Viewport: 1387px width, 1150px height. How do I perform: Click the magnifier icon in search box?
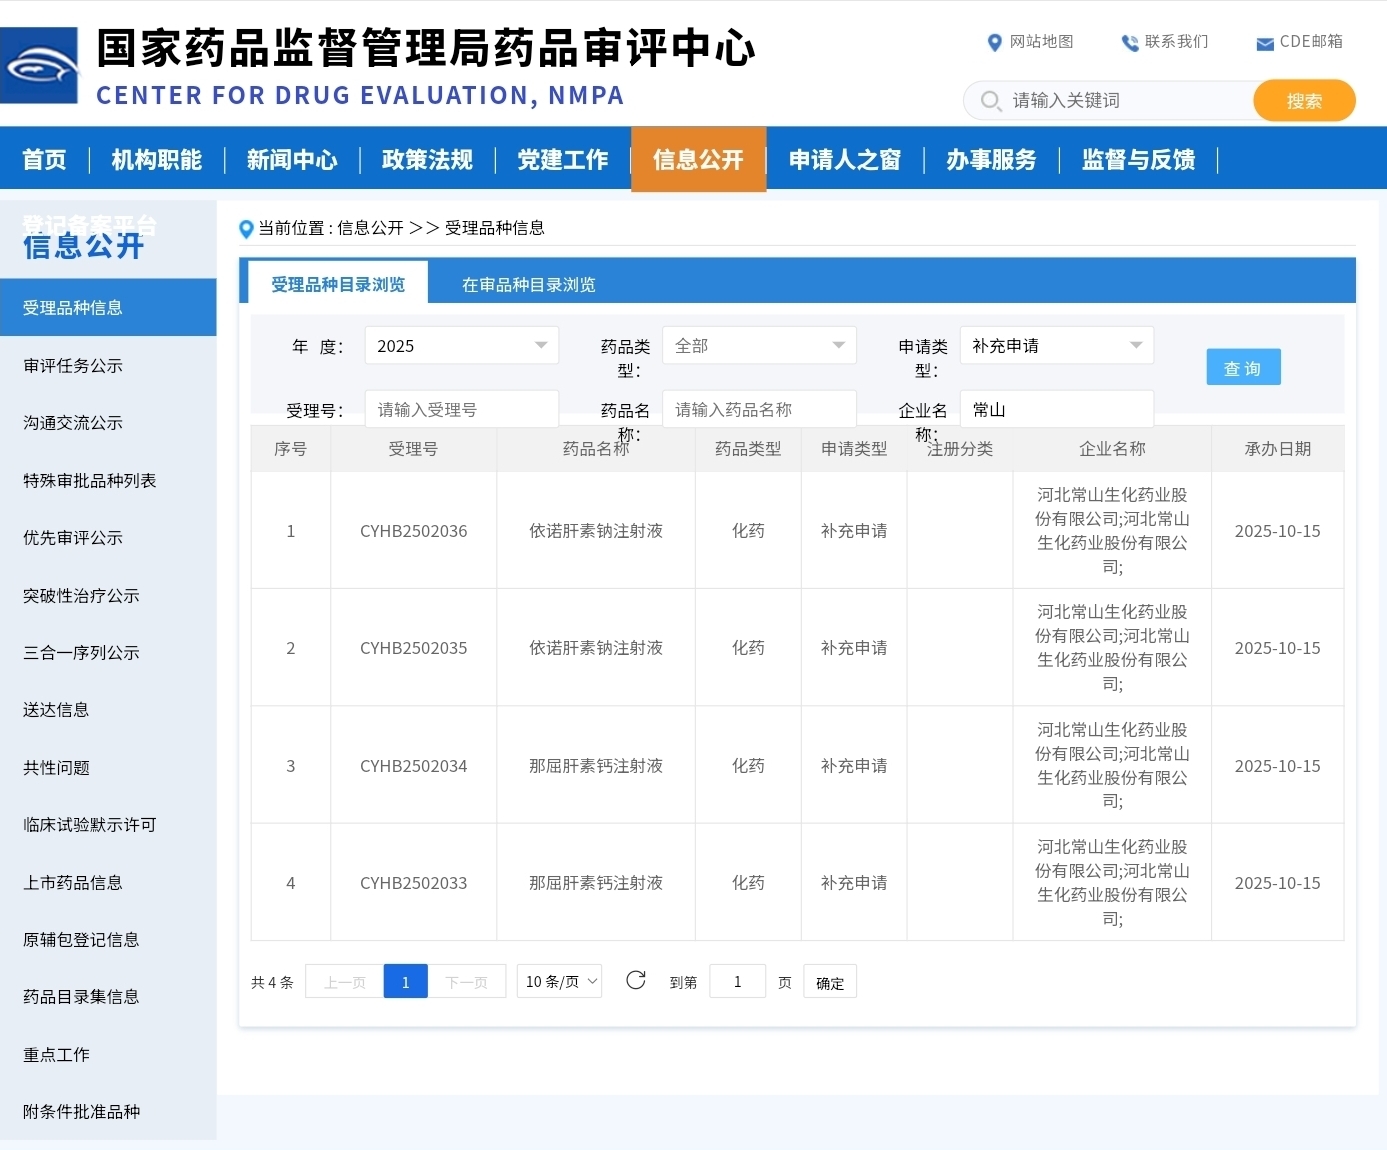(990, 101)
